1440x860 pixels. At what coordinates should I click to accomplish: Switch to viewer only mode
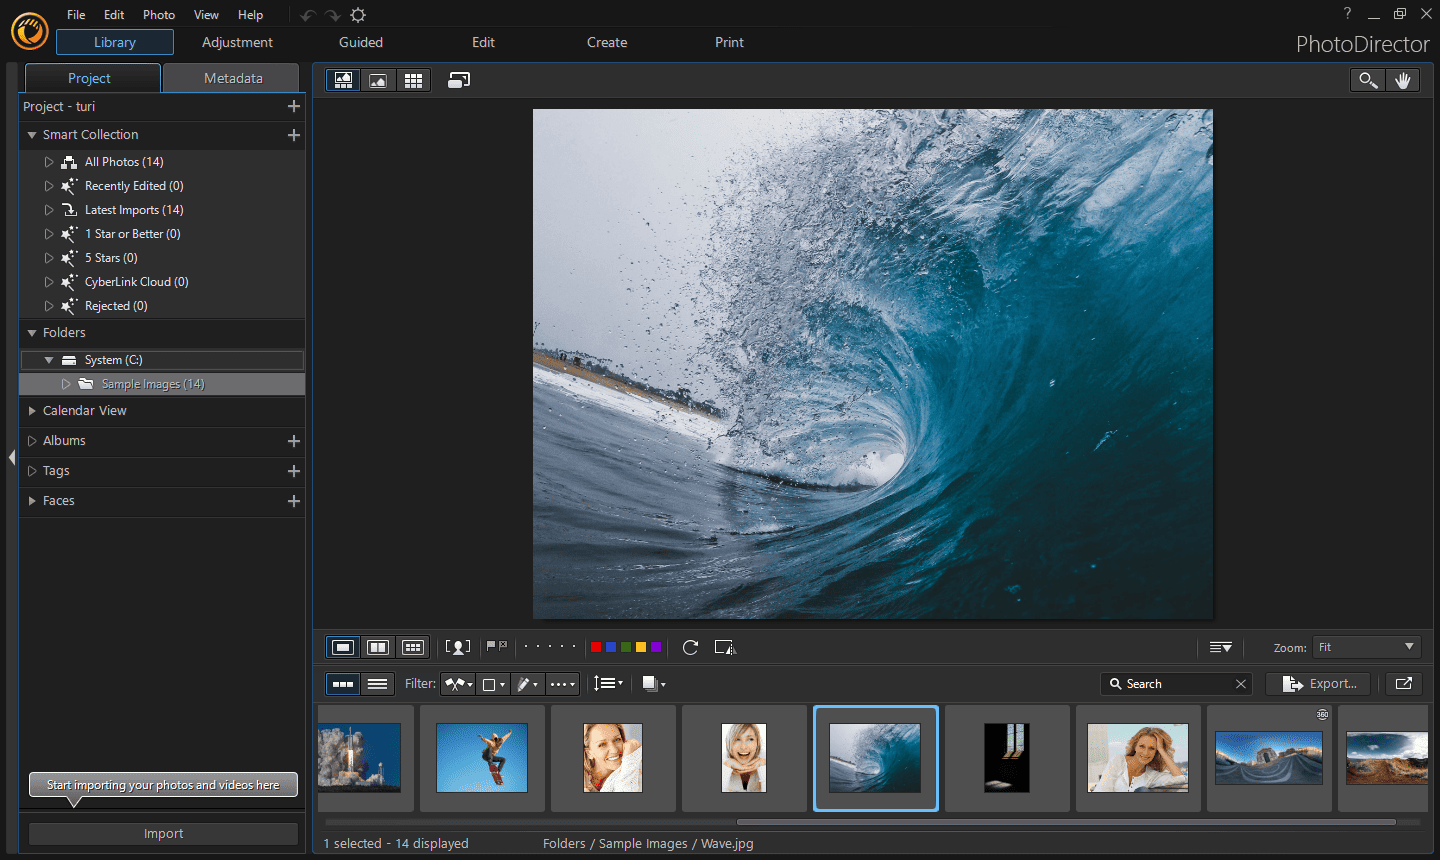(x=378, y=80)
